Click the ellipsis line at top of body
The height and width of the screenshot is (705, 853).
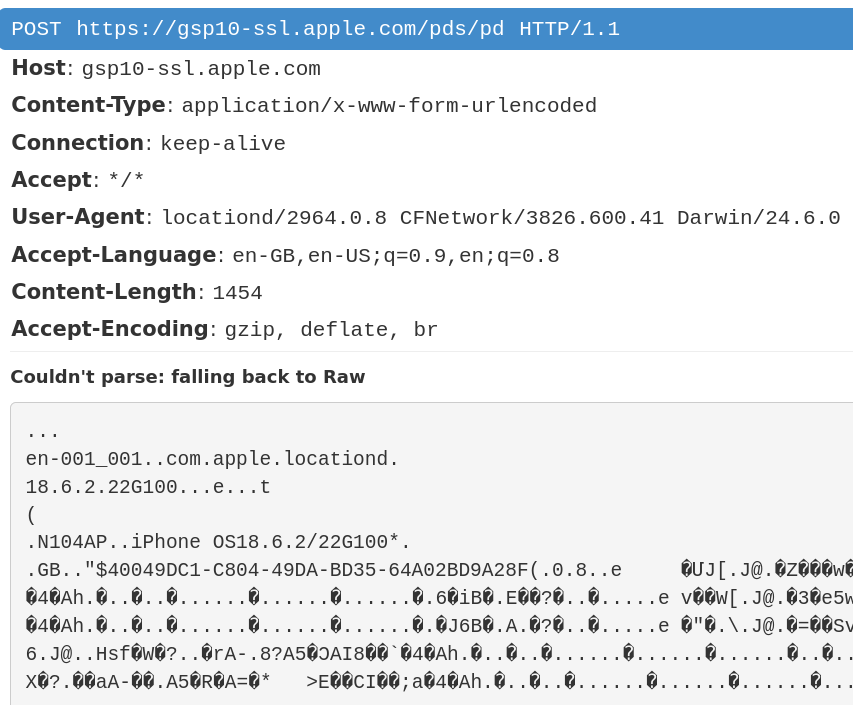click(x=40, y=432)
